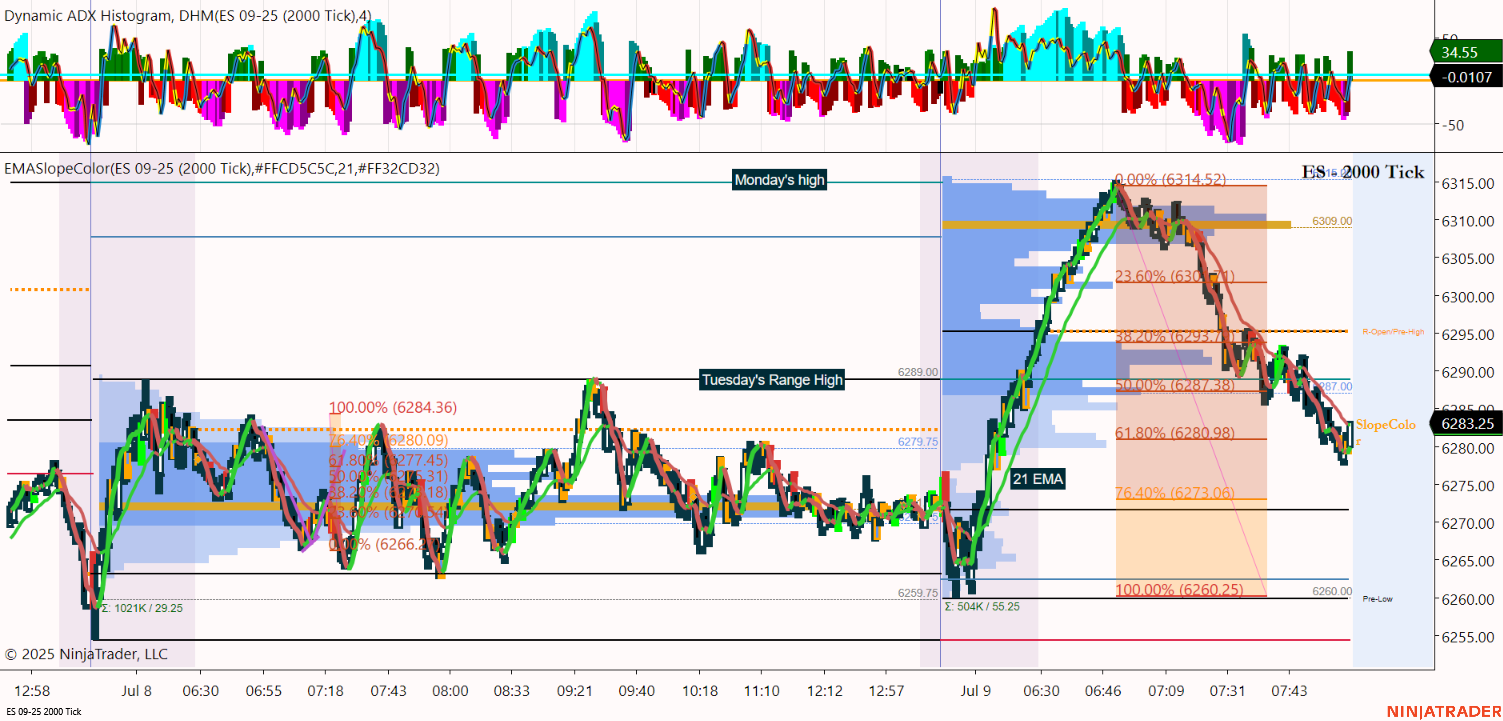Image resolution: width=1503 pixels, height=721 pixels.
Task: Select the "Tuesday's Range High" annotation label
Action: (772, 380)
